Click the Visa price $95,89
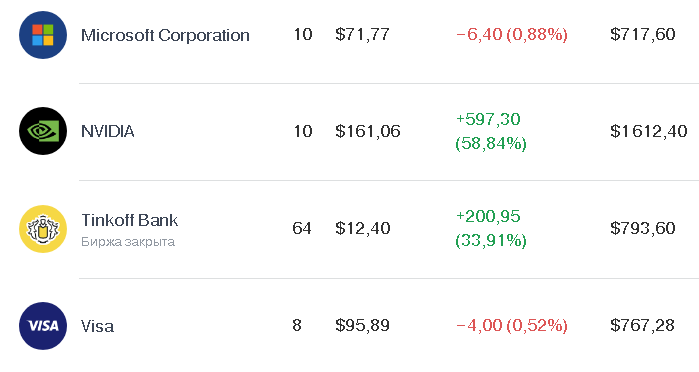 pyautogui.click(x=362, y=325)
